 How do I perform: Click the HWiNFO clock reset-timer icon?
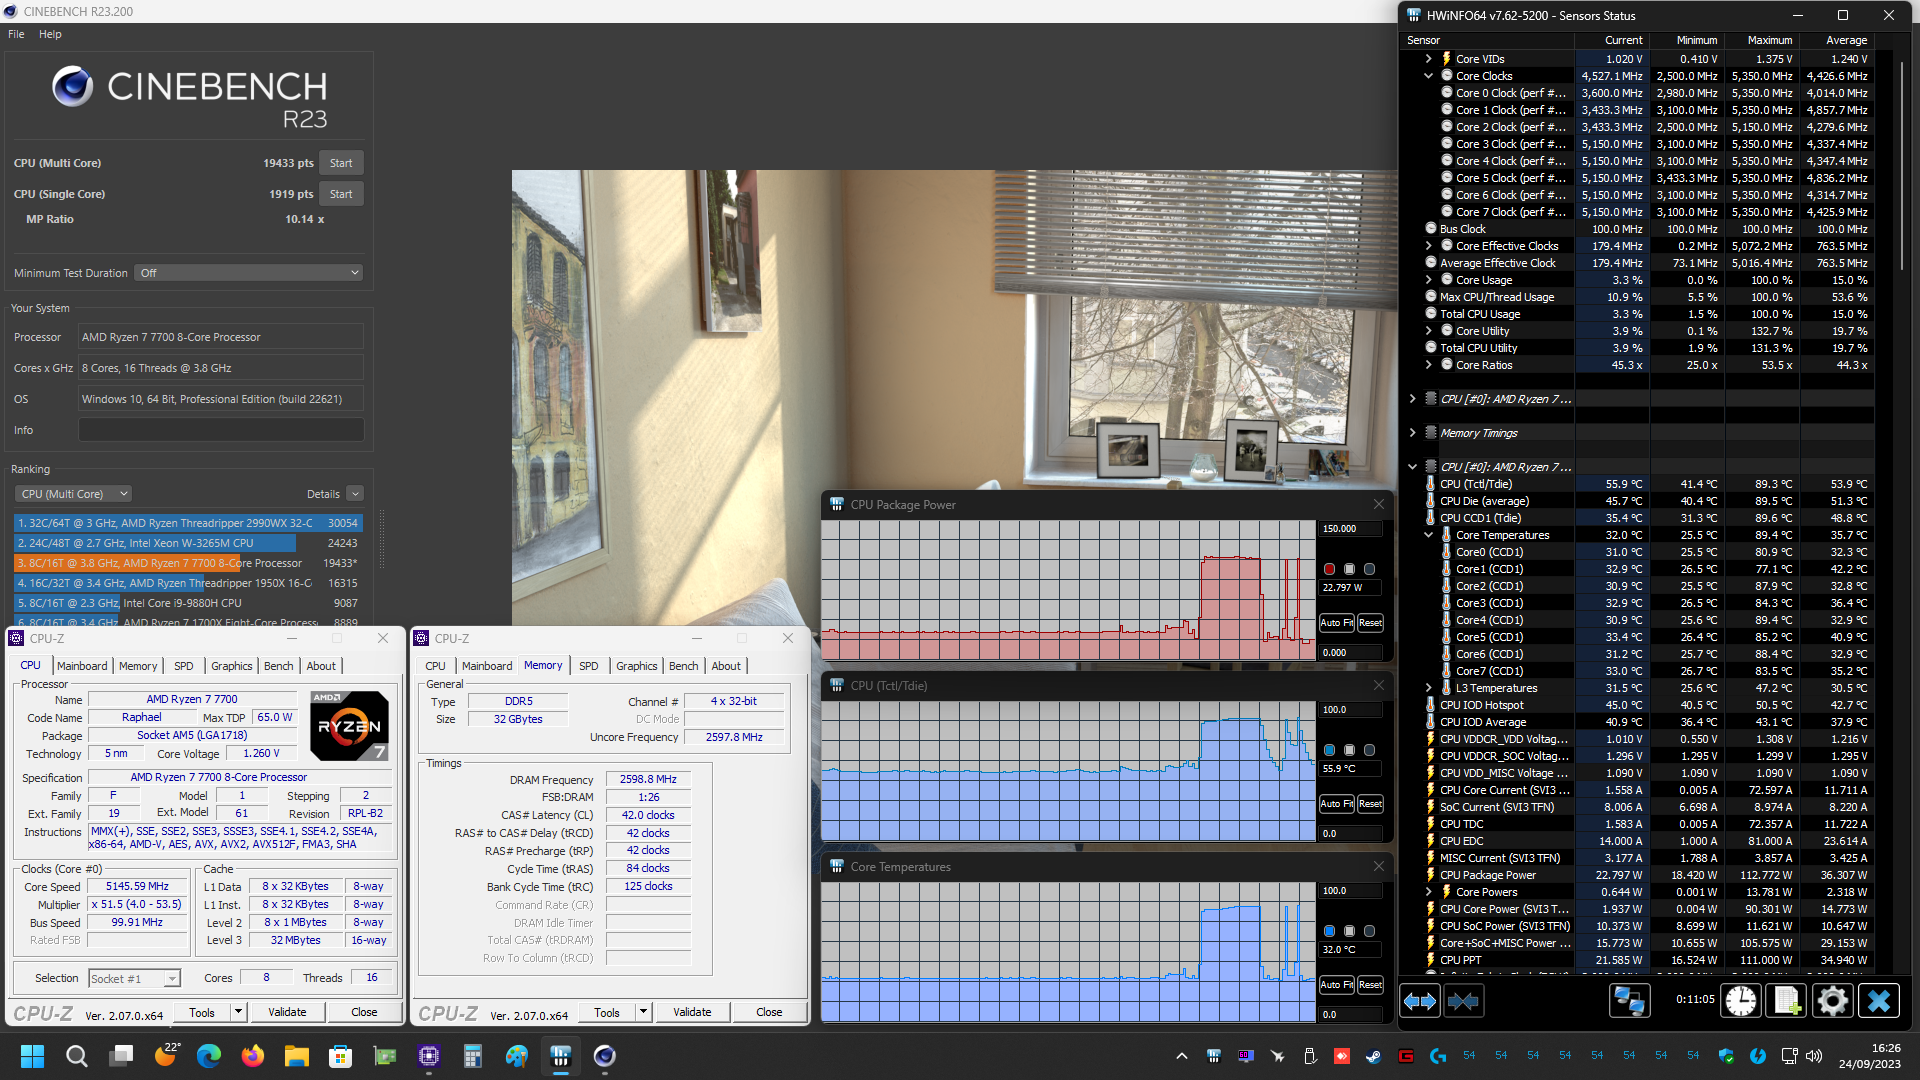coord(1741,1000)
